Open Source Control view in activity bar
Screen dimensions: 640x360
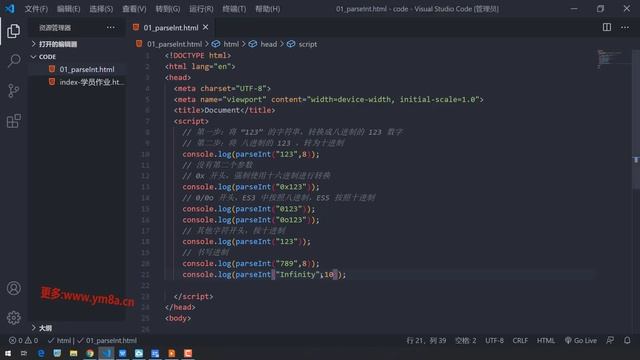[x=13, y=91]
